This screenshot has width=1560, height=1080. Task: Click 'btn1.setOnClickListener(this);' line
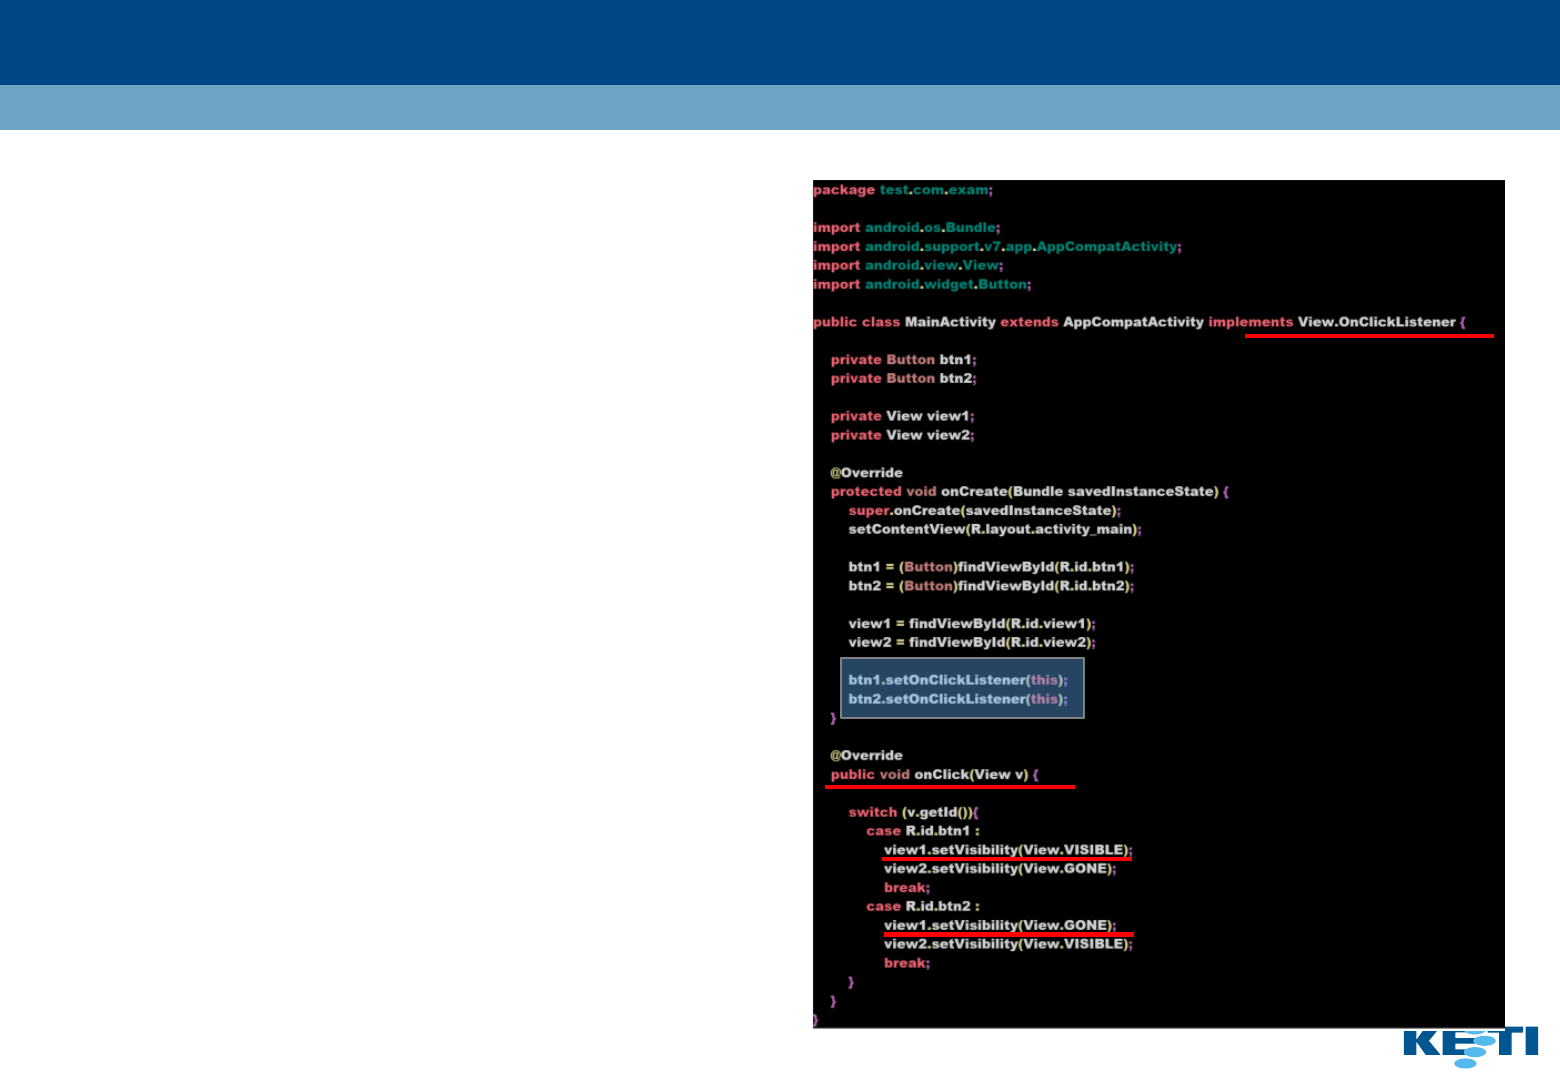click(958, 680)
